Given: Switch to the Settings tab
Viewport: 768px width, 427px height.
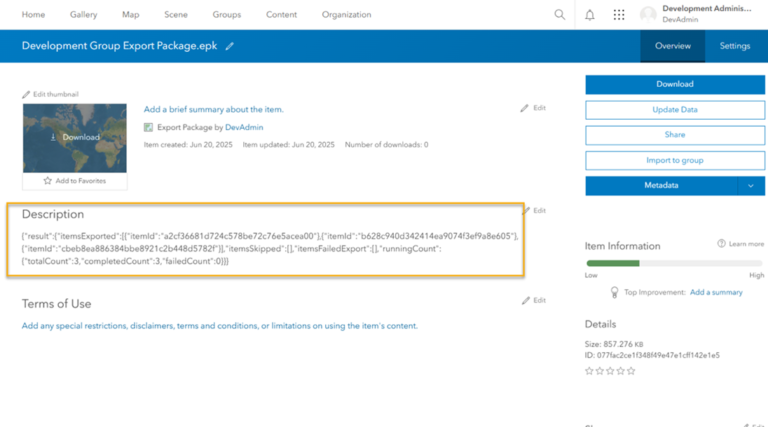Looking at the screenshot, I should pos(735,46).
